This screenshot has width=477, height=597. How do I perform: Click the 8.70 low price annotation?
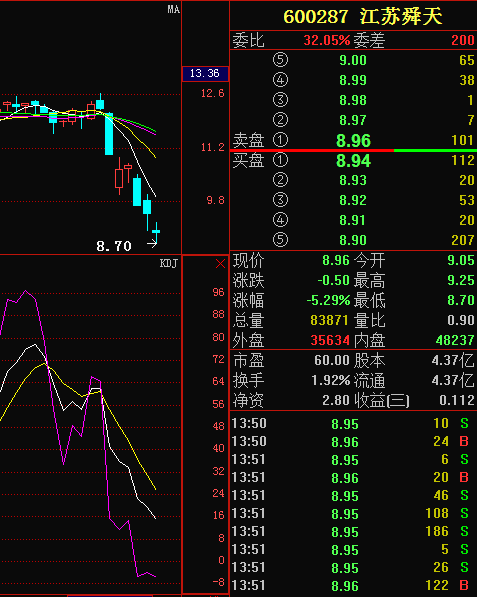click(x=114, y=246)
